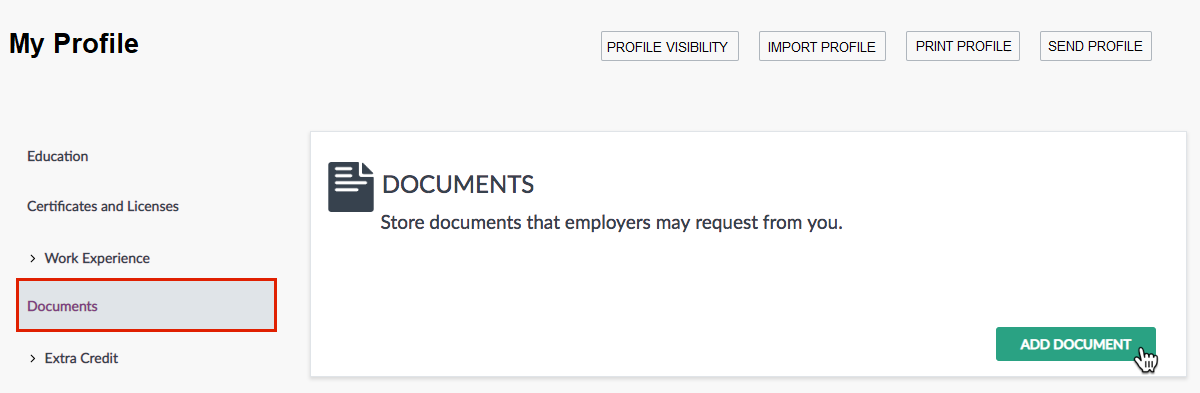
Task: Click the blank header area beside My Profile
Action: (x=370, y=45)
